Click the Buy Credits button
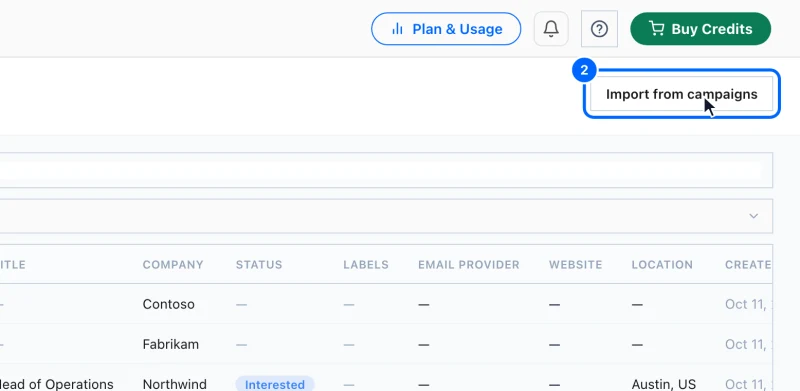This screenshot has height=391, width=800. click(x=701, y=29)
